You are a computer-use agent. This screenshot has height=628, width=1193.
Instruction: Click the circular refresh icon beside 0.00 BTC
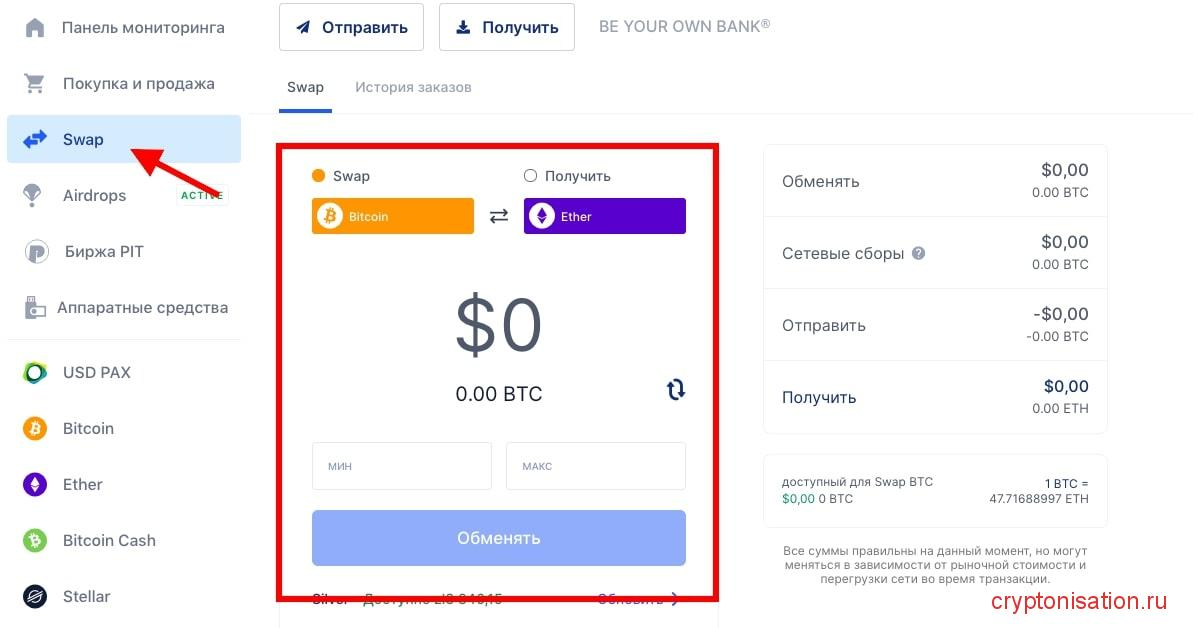[x=676, y=389]
